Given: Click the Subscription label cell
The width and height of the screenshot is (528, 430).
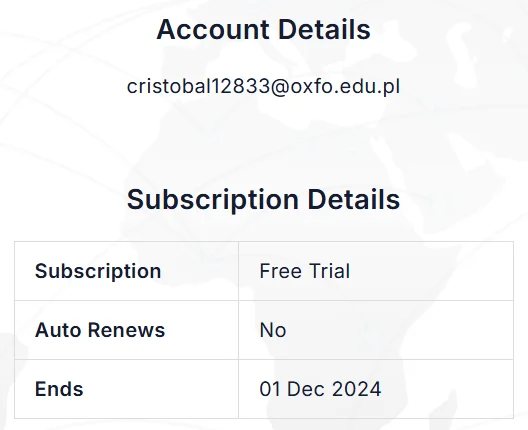Looking at the screenshot, I should [126, 271].
